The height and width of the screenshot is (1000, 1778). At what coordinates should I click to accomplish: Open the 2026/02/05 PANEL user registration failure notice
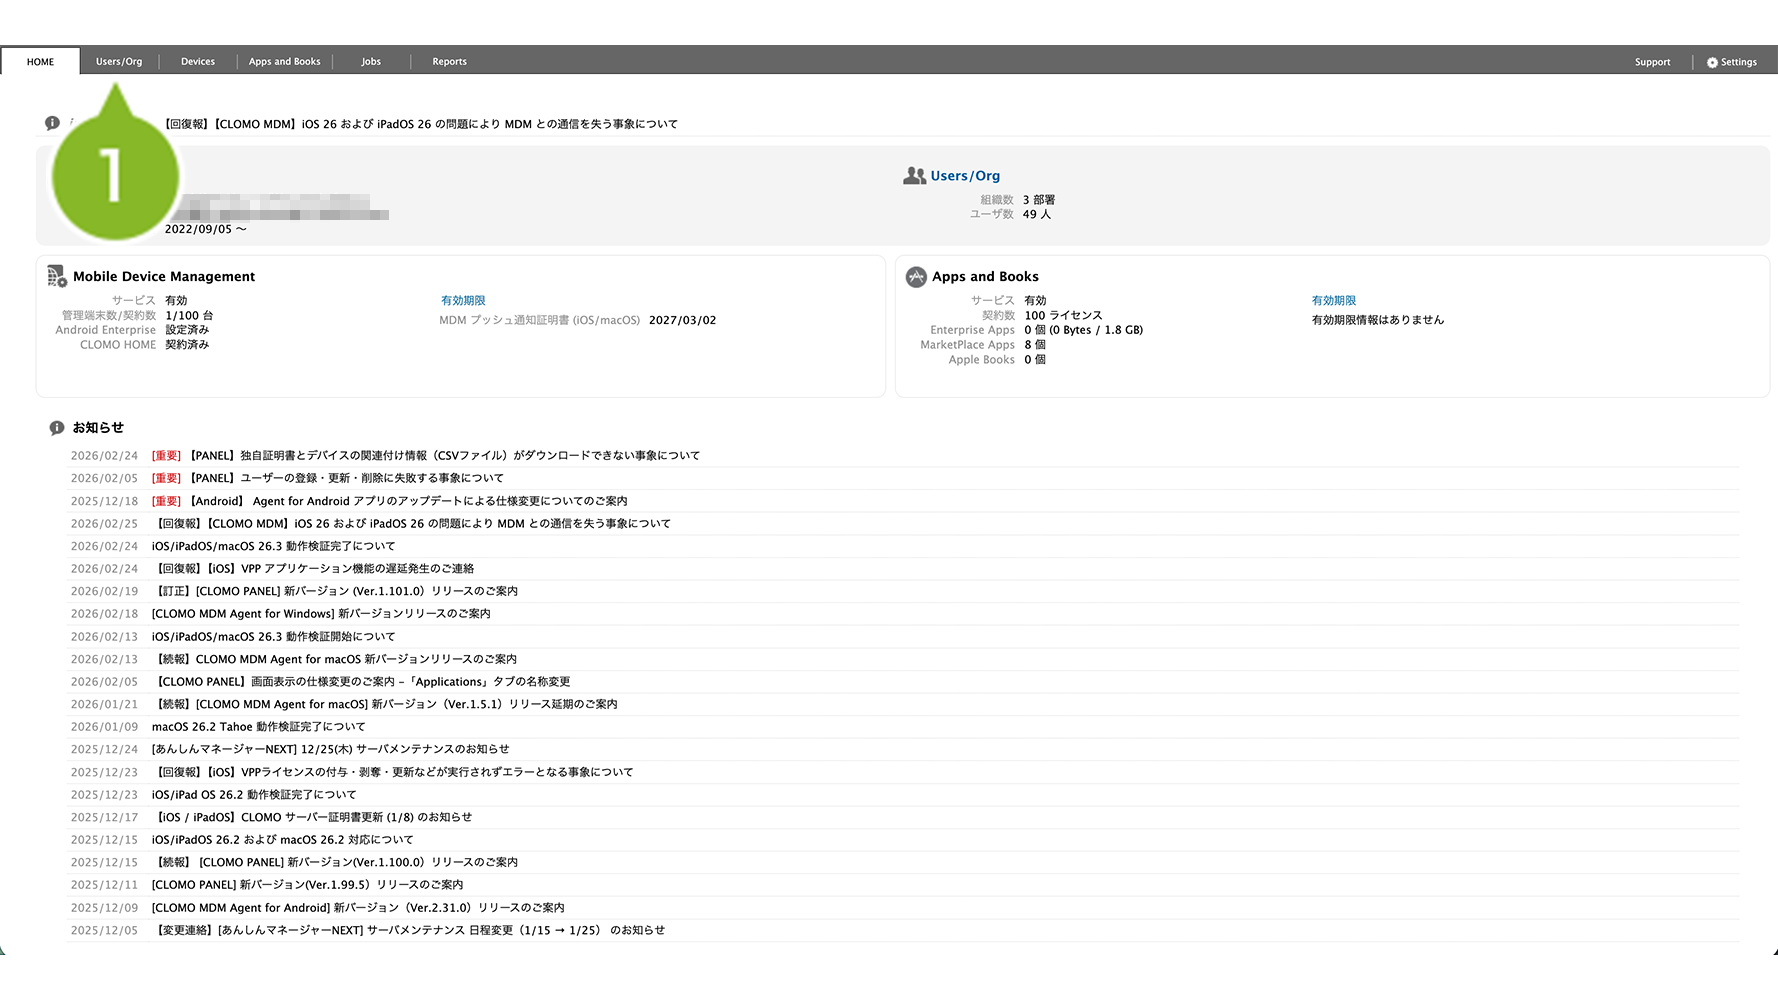(x=347, y=478)
